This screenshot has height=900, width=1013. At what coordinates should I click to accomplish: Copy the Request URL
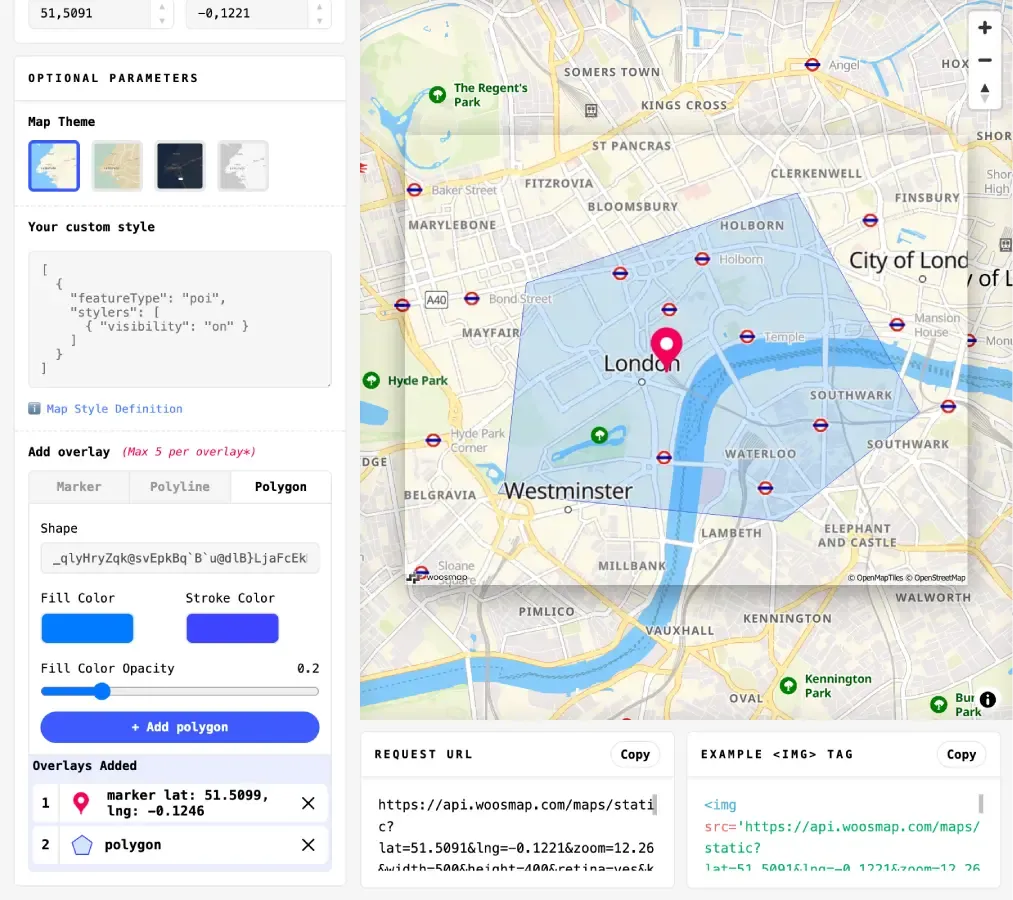(x=634, y=755)
